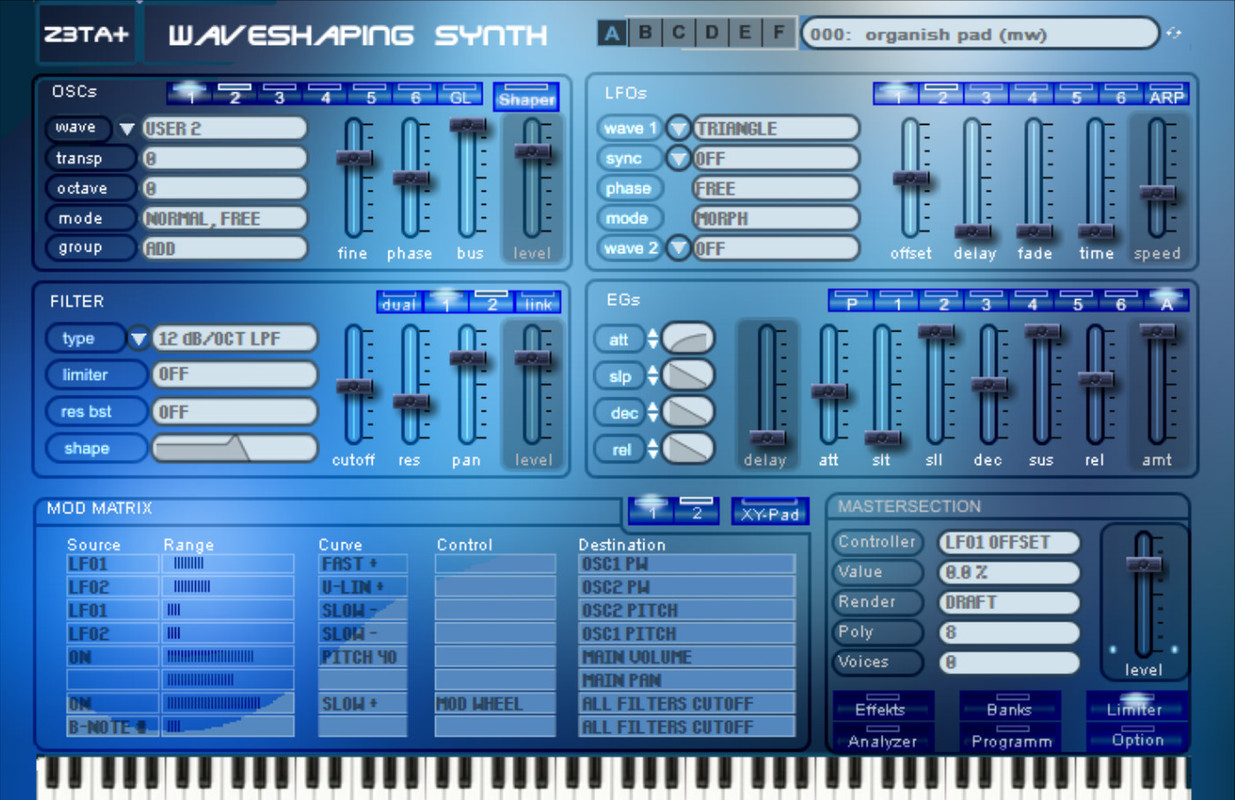Image resolution: width=1235 pixels, height=800 pixels.
Task: Switch to mod matrix page 2
Action: coord(697,510)
